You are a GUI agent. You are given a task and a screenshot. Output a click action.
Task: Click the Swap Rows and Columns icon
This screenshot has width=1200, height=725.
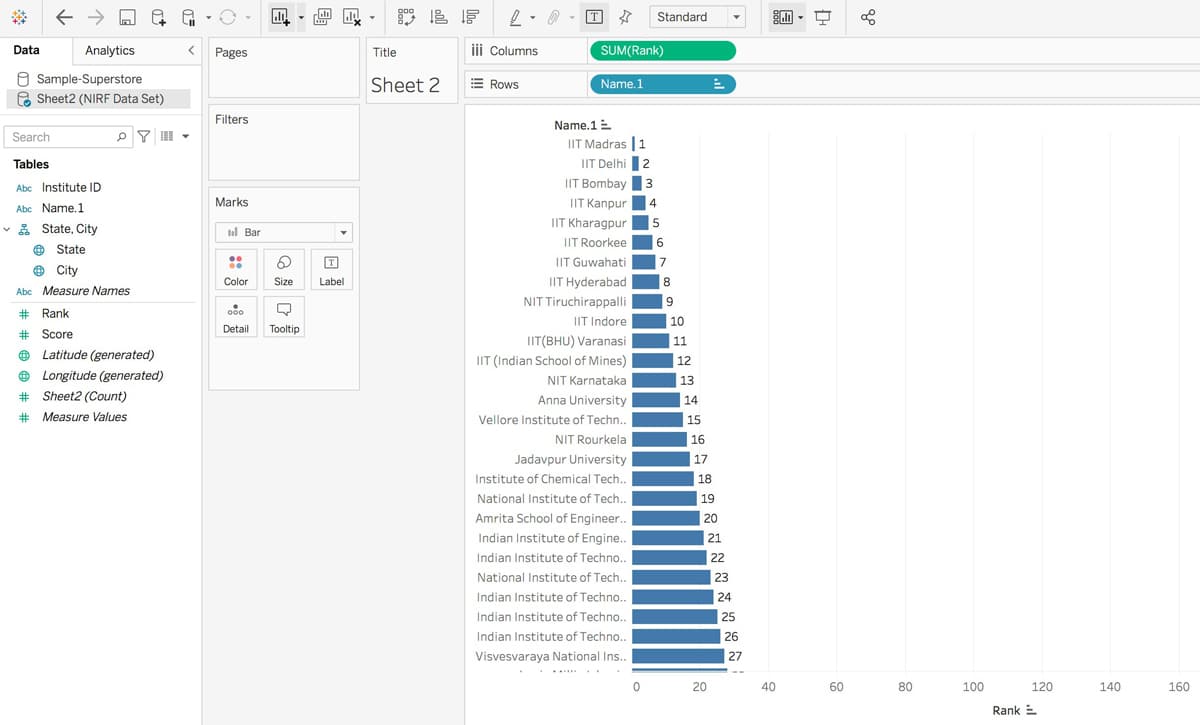[406, 17]
